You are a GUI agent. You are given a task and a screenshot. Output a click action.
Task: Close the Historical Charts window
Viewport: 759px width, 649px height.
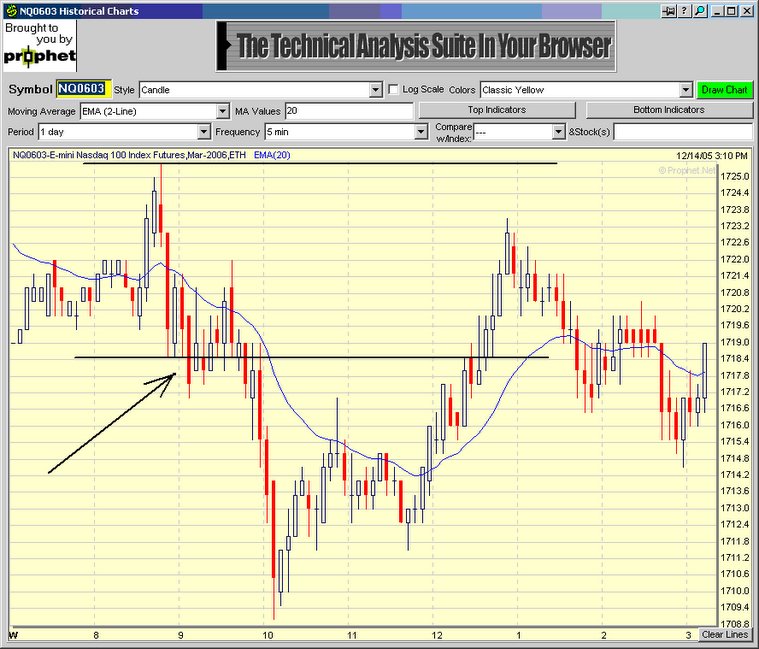(x=746, y=11)
